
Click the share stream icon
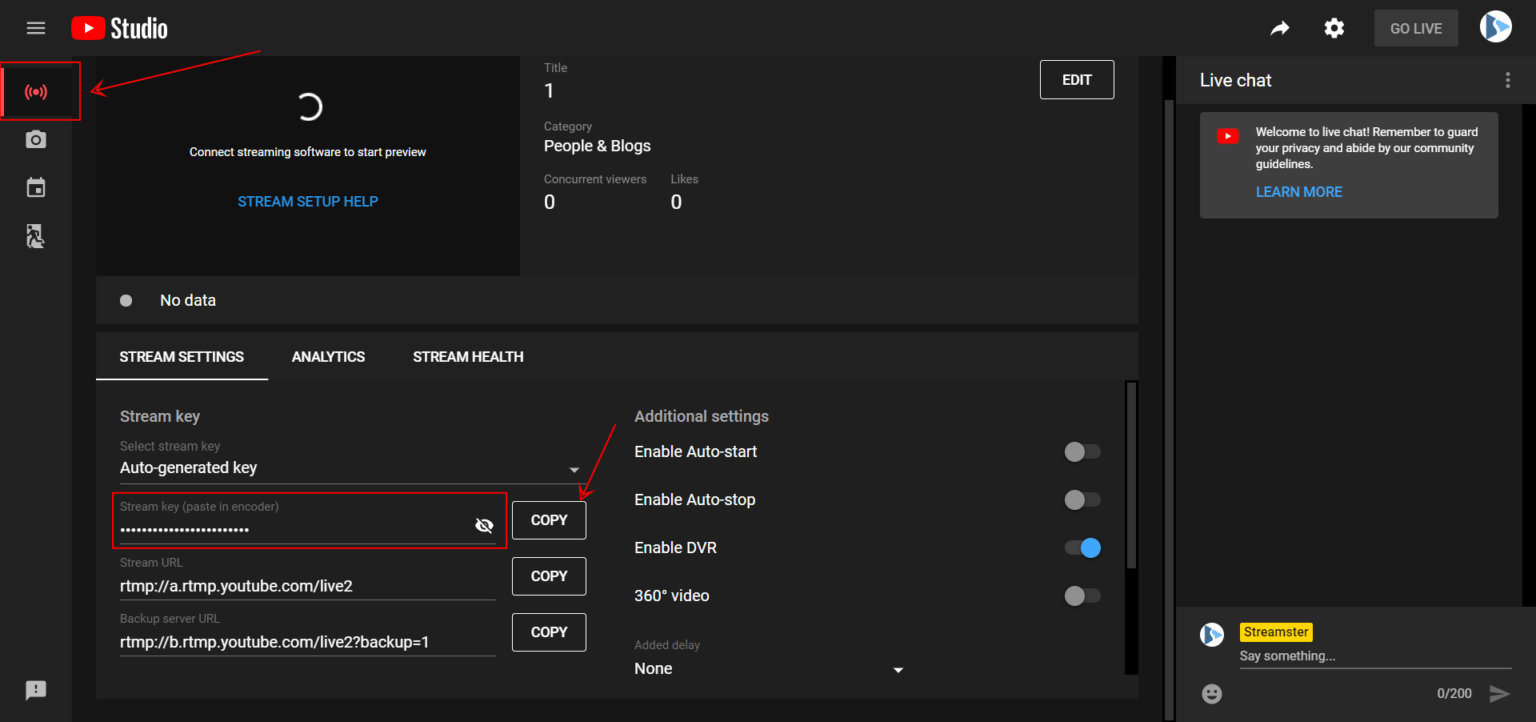(1280, 28)
